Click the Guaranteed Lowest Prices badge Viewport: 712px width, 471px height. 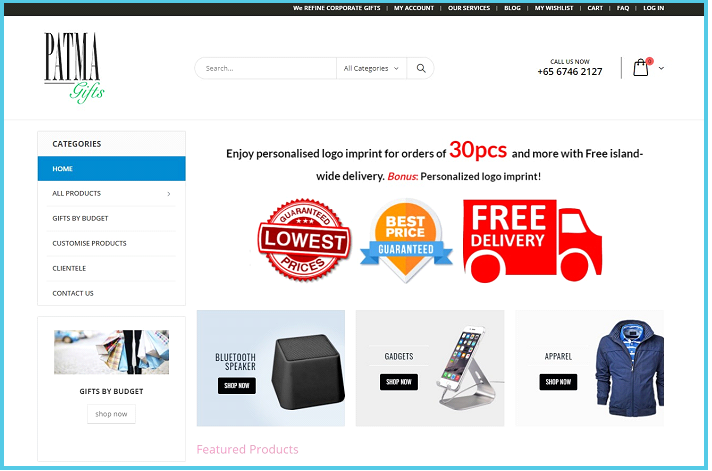coord(304,240)
